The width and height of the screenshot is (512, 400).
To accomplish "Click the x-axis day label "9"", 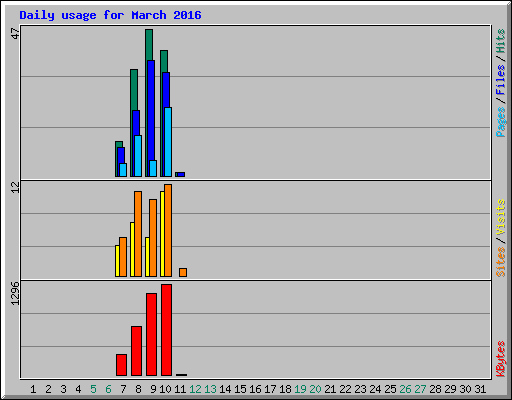I will [x=153, y=389].
